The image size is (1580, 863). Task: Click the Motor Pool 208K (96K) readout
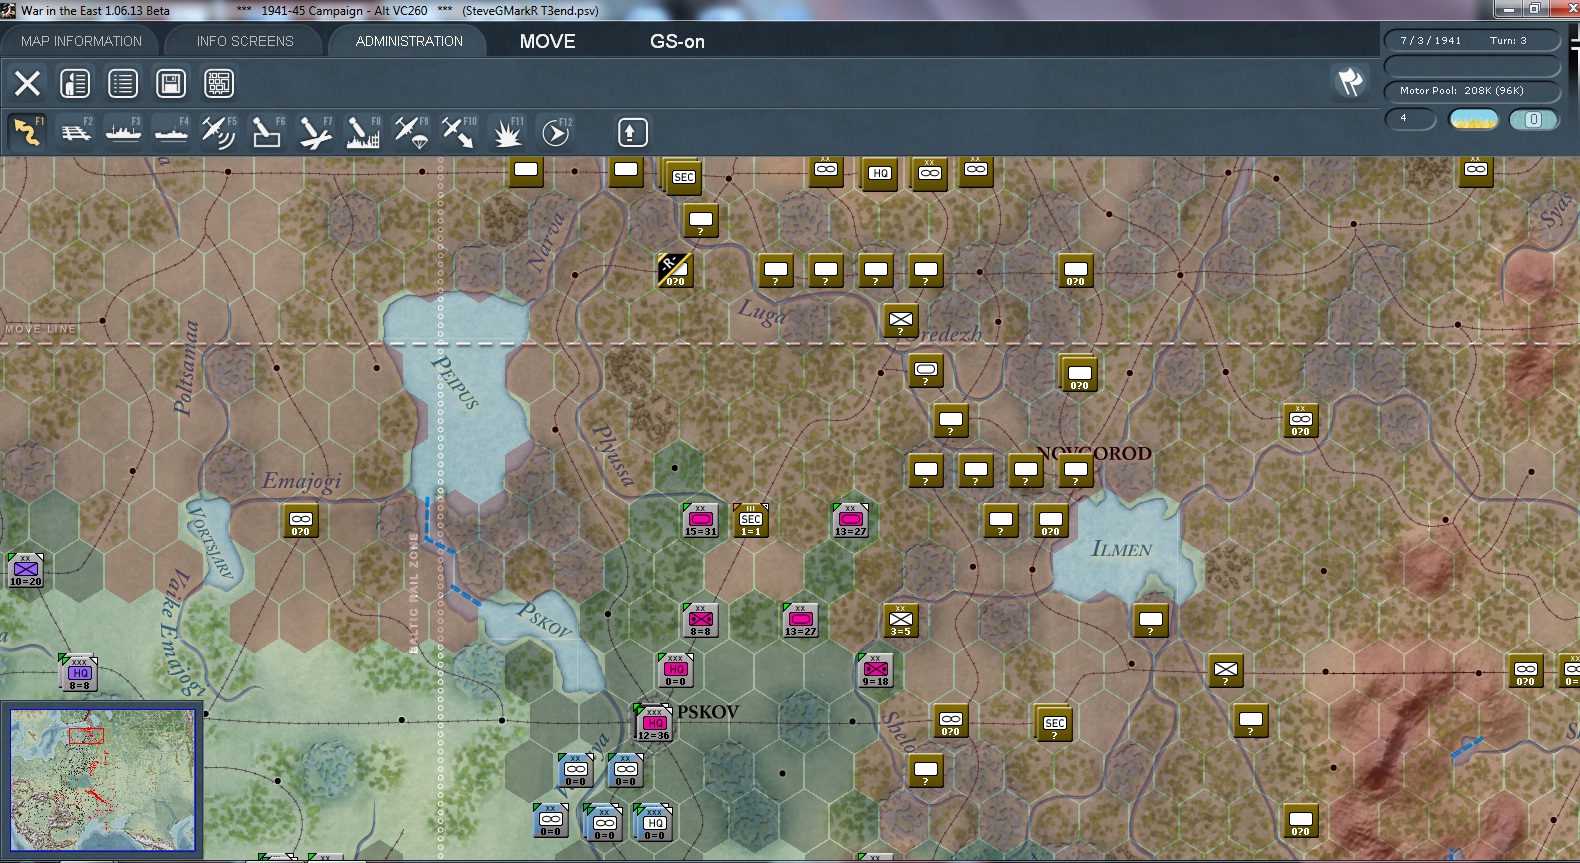click(x=1472, y=91)
